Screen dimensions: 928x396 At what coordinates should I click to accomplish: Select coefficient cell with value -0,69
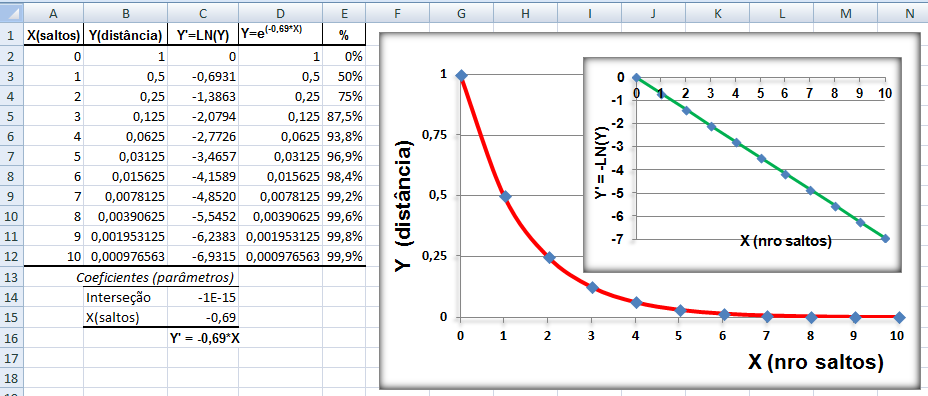tap(203, 317)
